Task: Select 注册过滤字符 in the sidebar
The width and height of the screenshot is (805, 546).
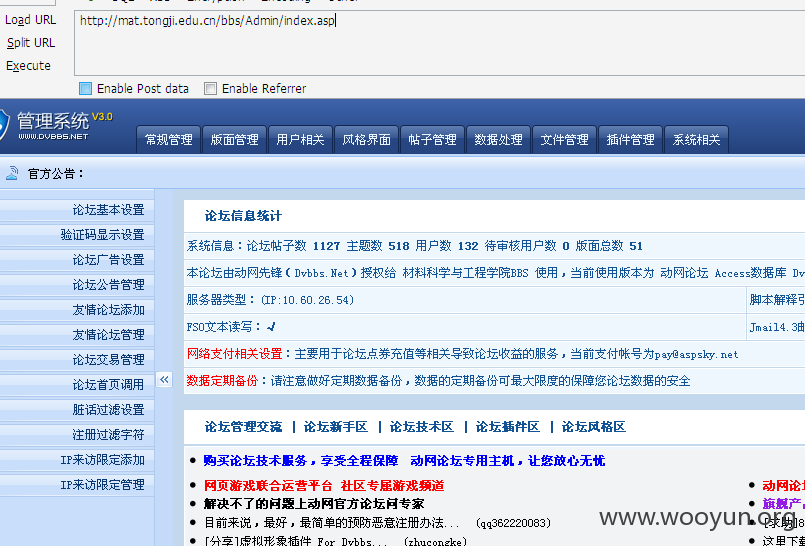Action: click(x=77, y=435)
